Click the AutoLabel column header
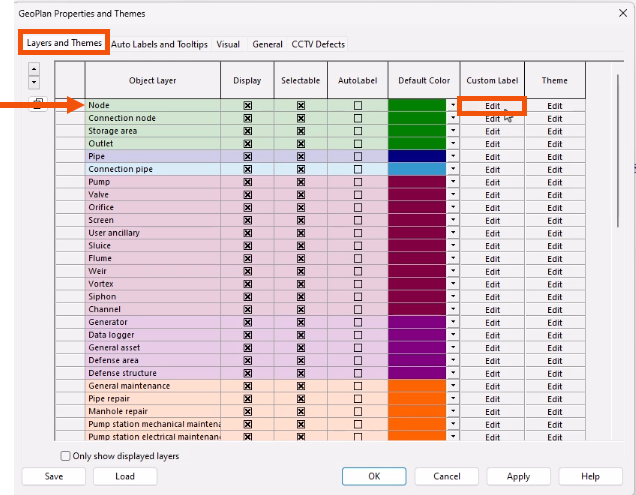 (358, 80)
